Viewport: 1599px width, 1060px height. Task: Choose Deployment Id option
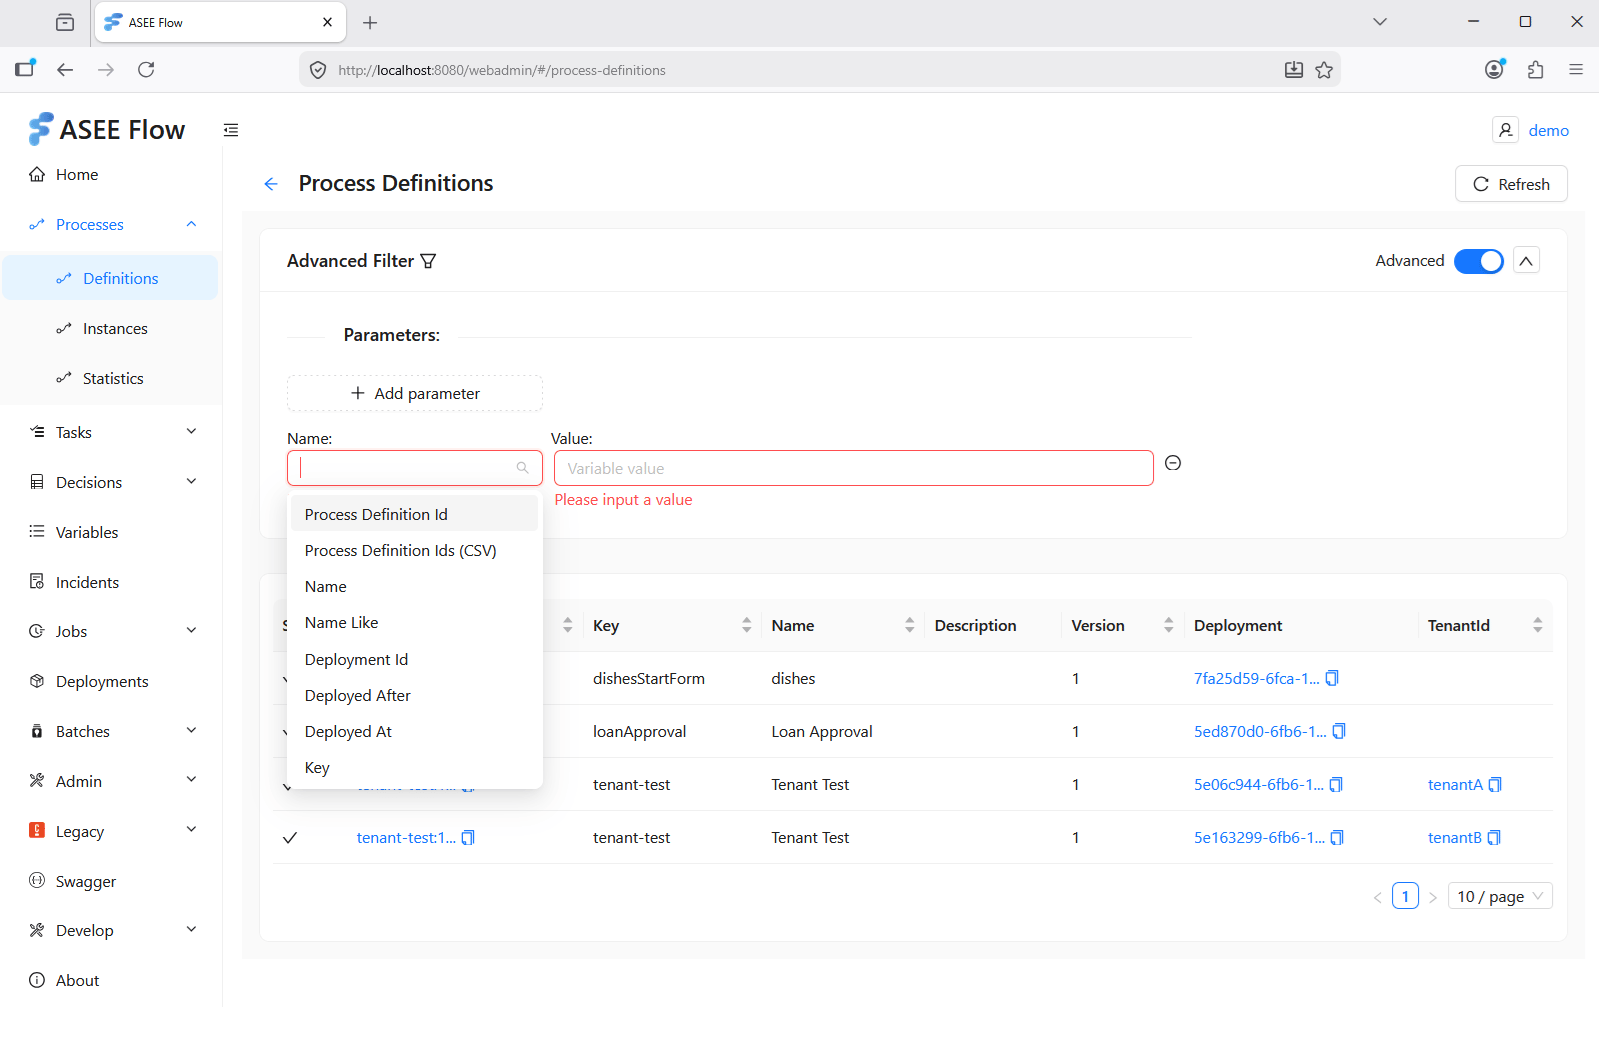pos(414,659)
